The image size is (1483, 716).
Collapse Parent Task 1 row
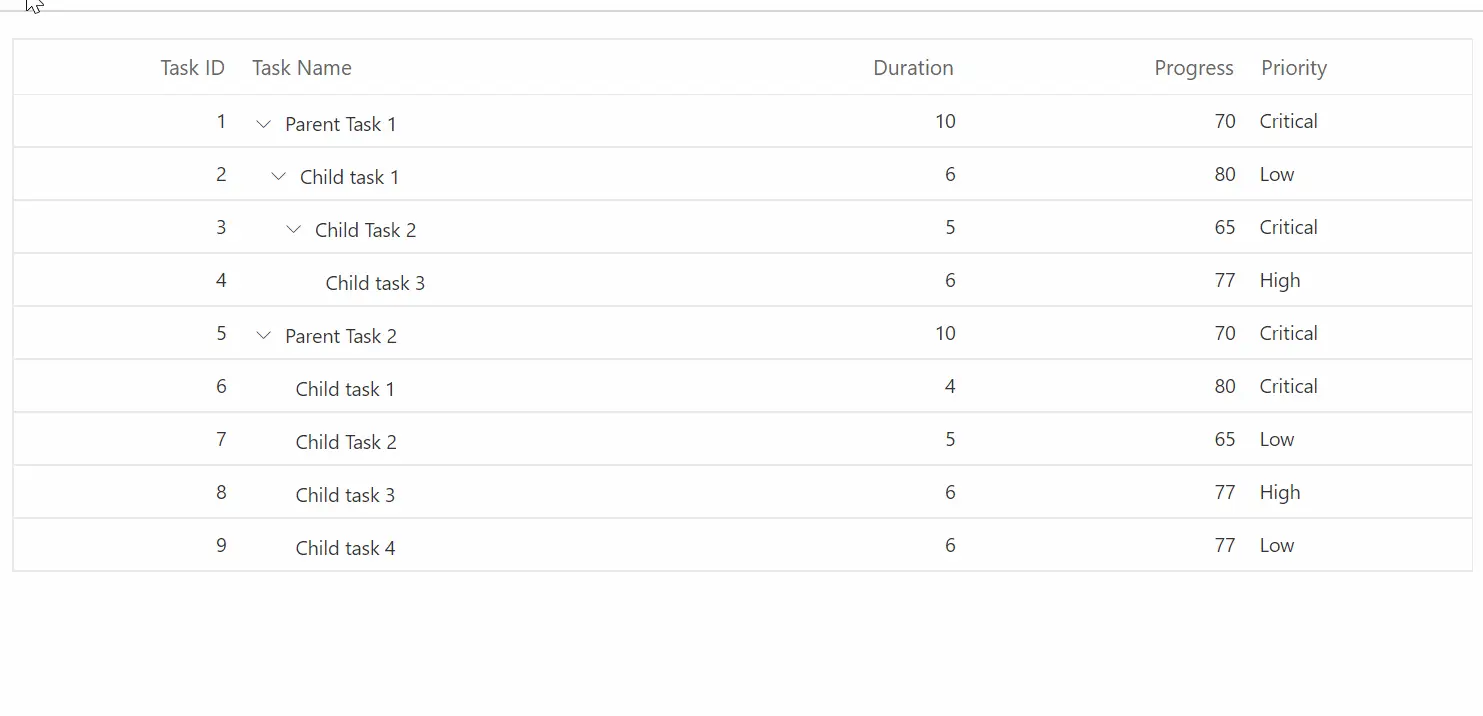(x=263, y=124)
